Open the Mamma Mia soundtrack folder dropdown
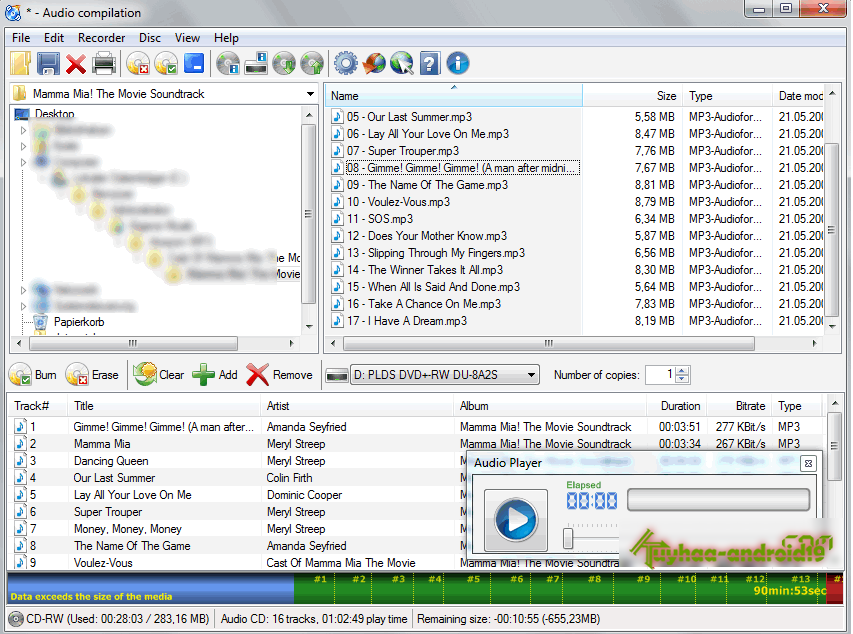 click(308, 91)
